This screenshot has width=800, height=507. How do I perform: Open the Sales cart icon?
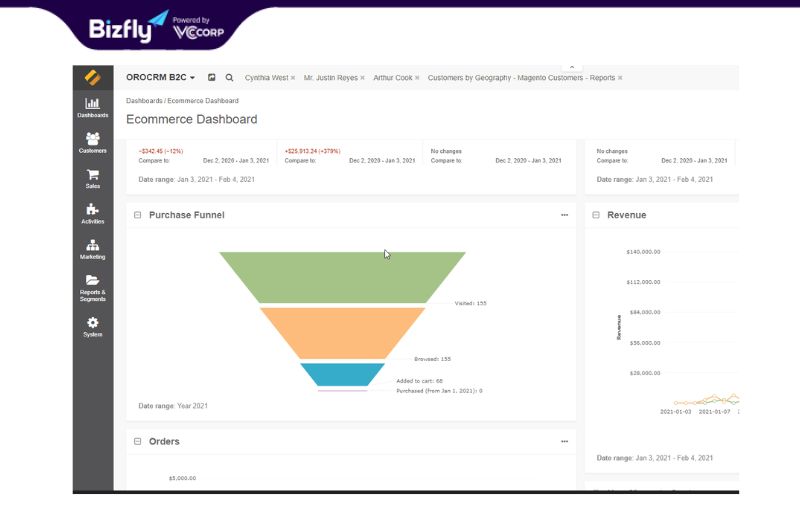[x=92, y=179]
